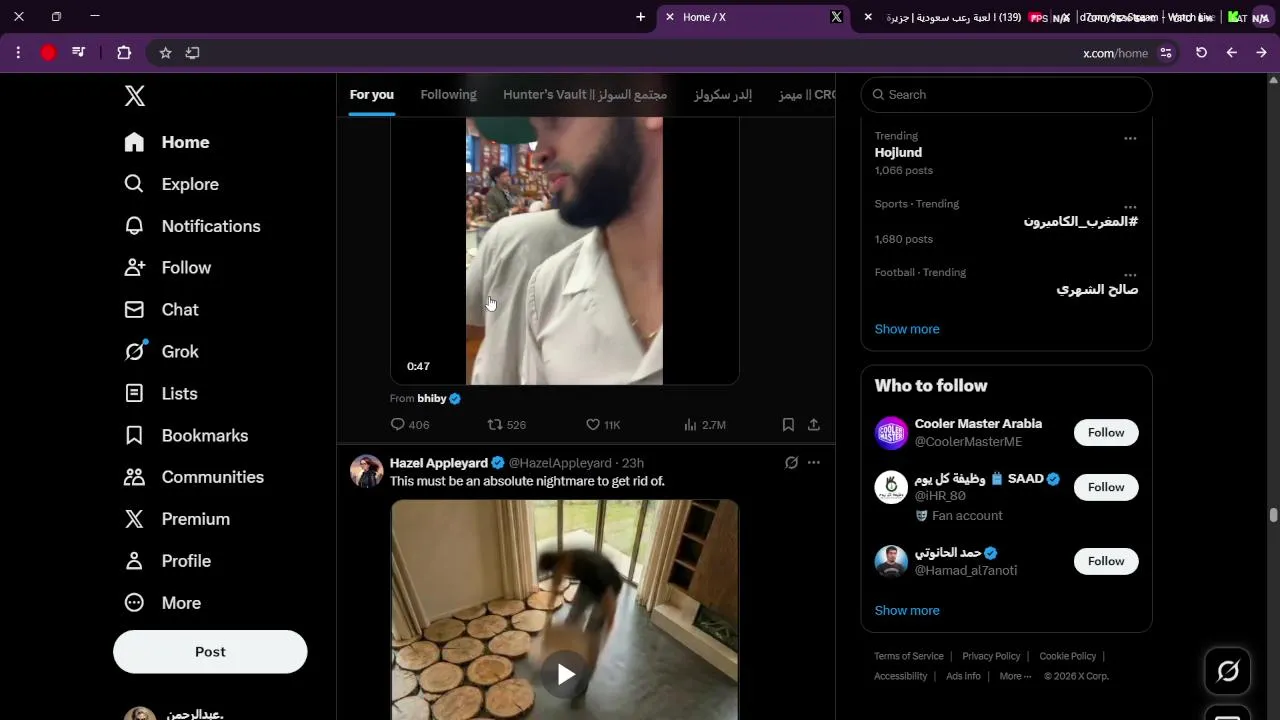Screen dimensions: 1280x720
Task: Click the left-pointing arrow in browser toolbar
Action: coord(1231,53)
